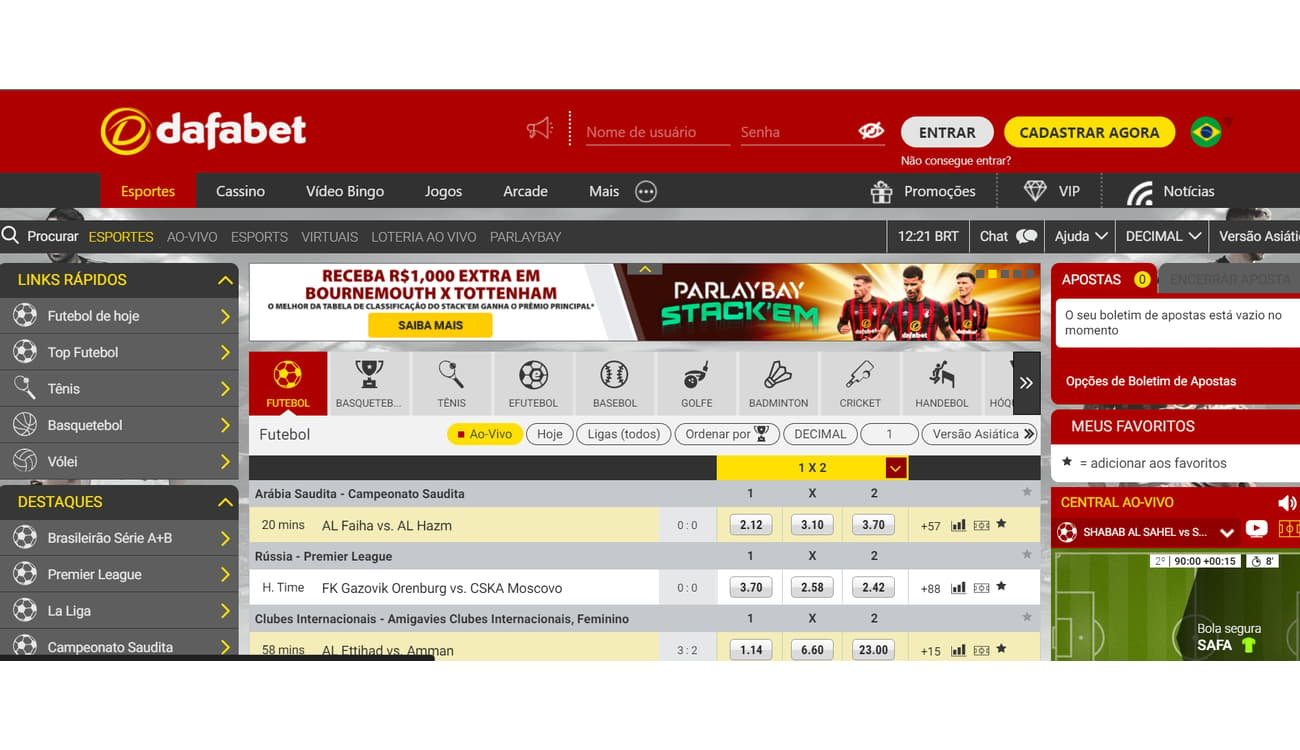Collapse the Destaques section
The width and height of the screenshot is (1300, 750).
coord(225,502)
